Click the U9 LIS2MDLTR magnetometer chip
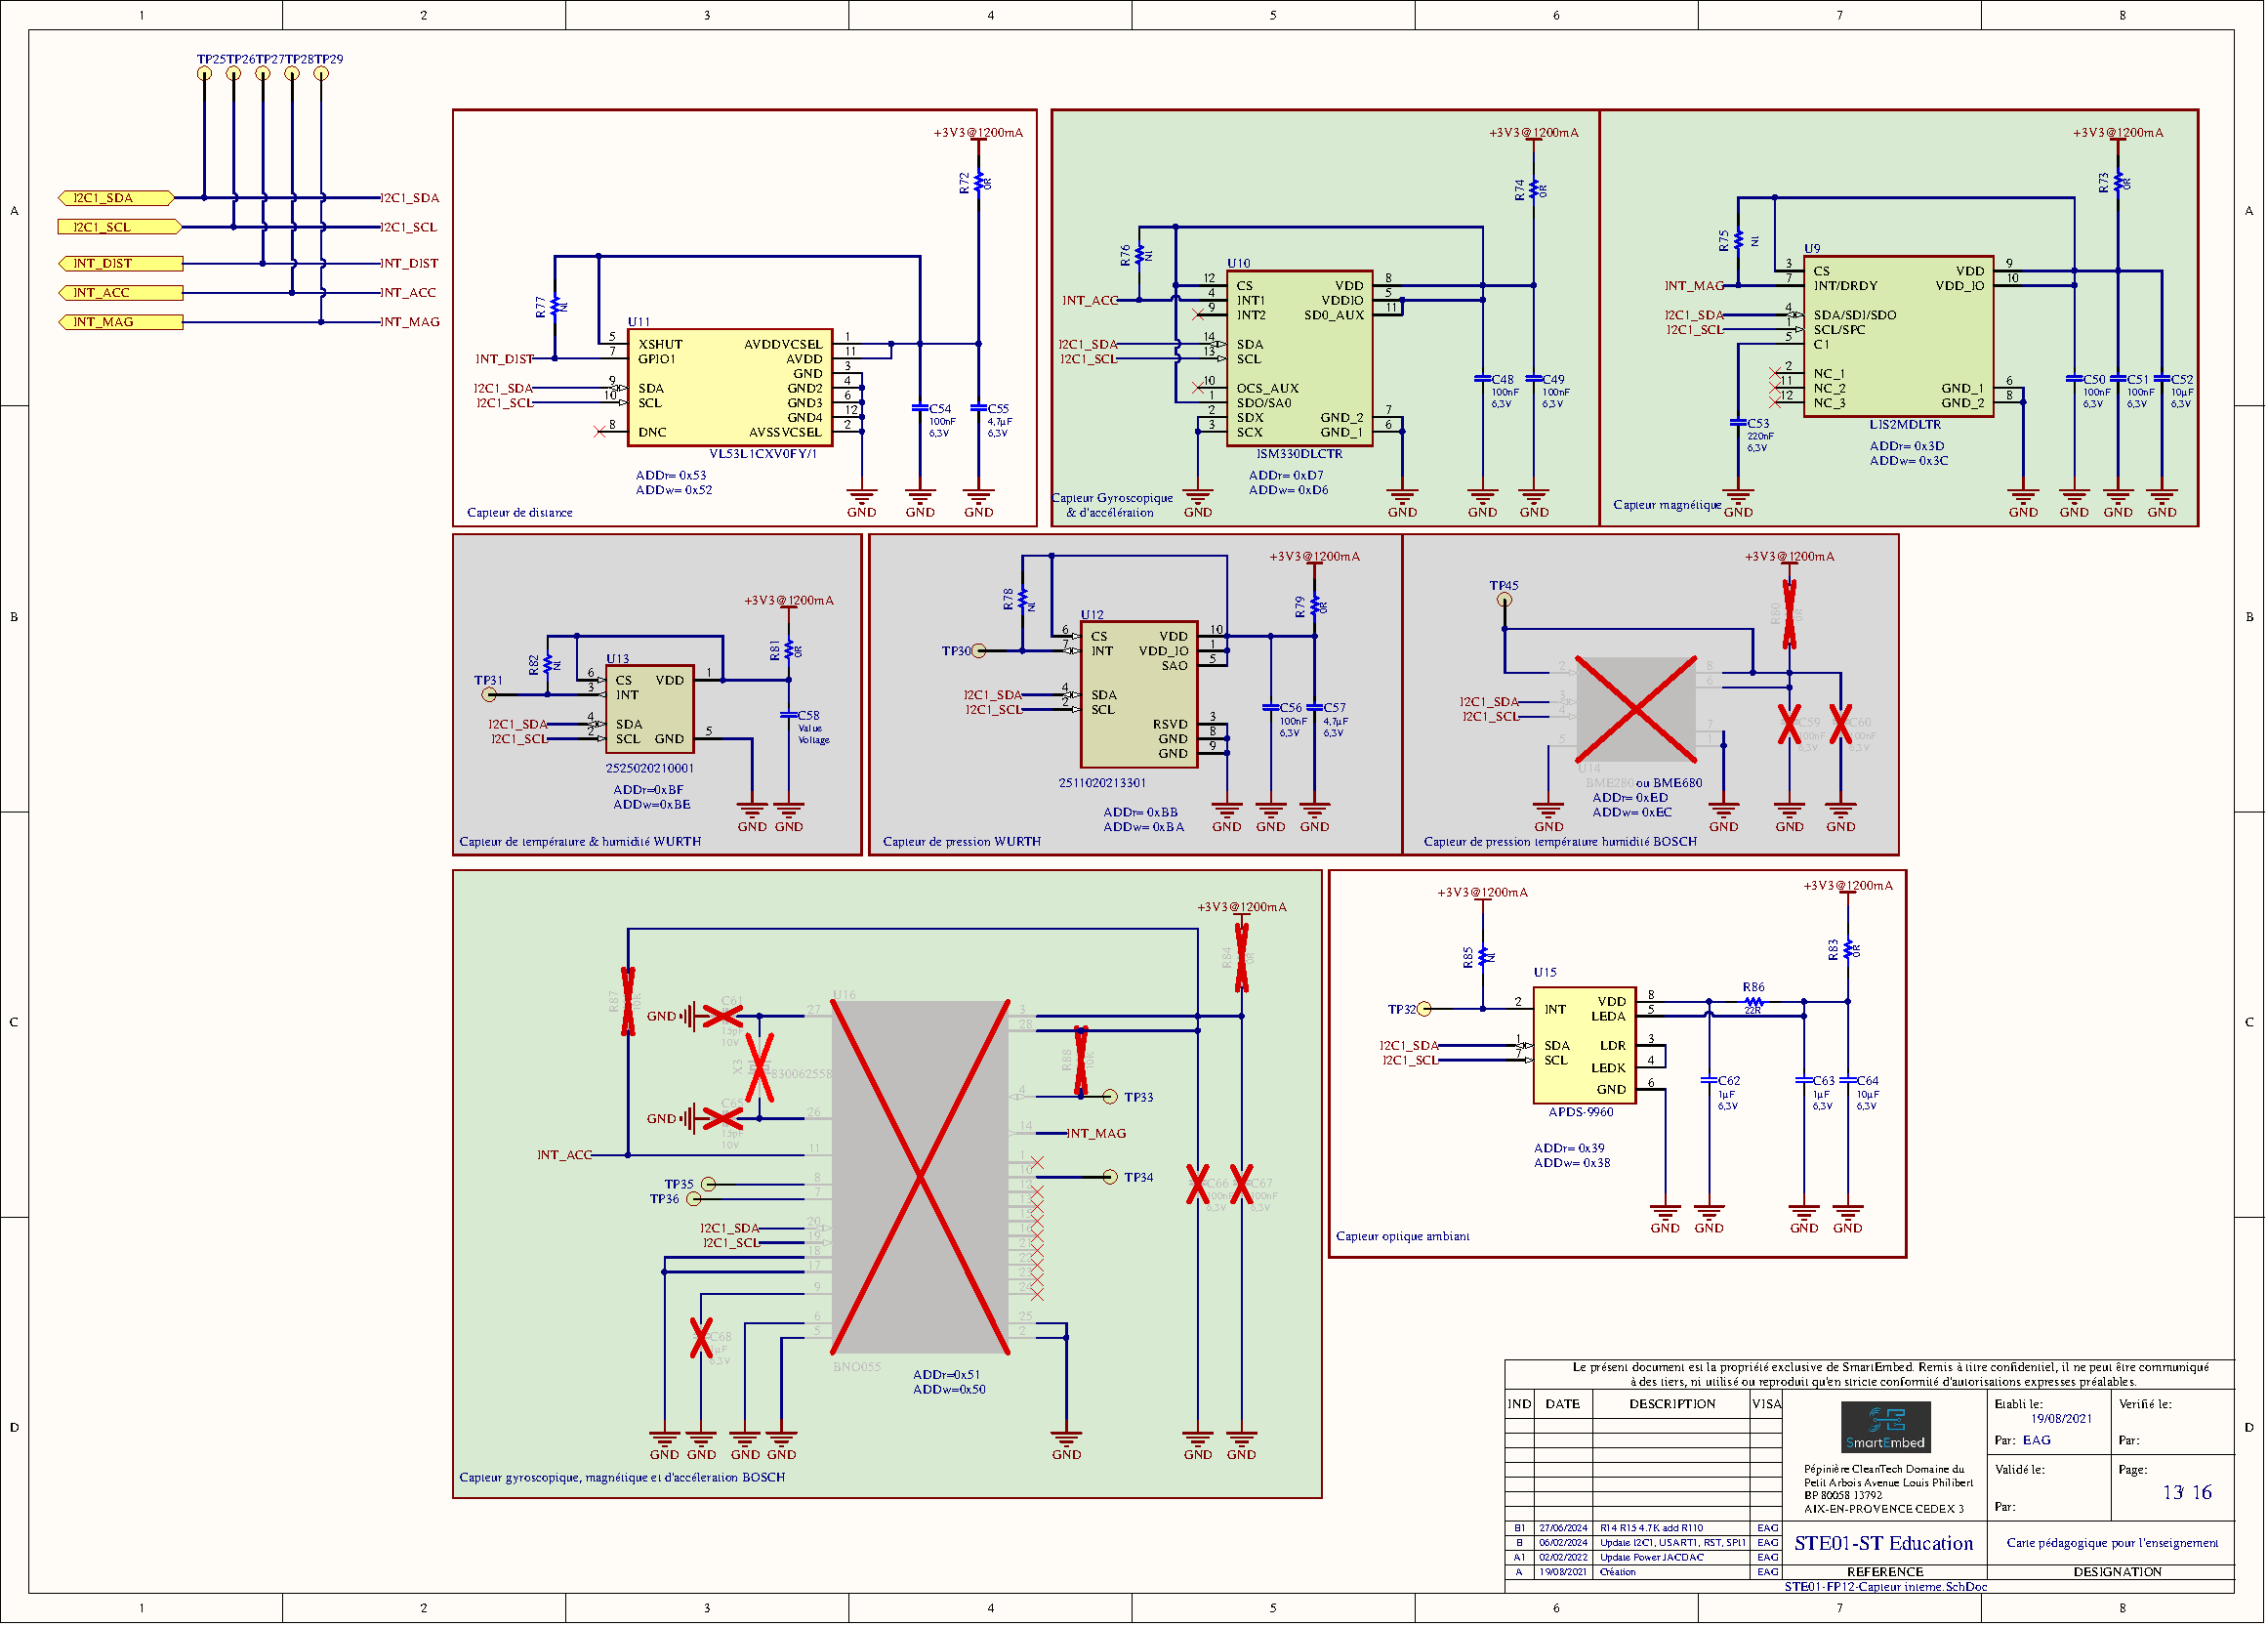The height and width of the screenshot is (1626, 2268). point(1897,336)
